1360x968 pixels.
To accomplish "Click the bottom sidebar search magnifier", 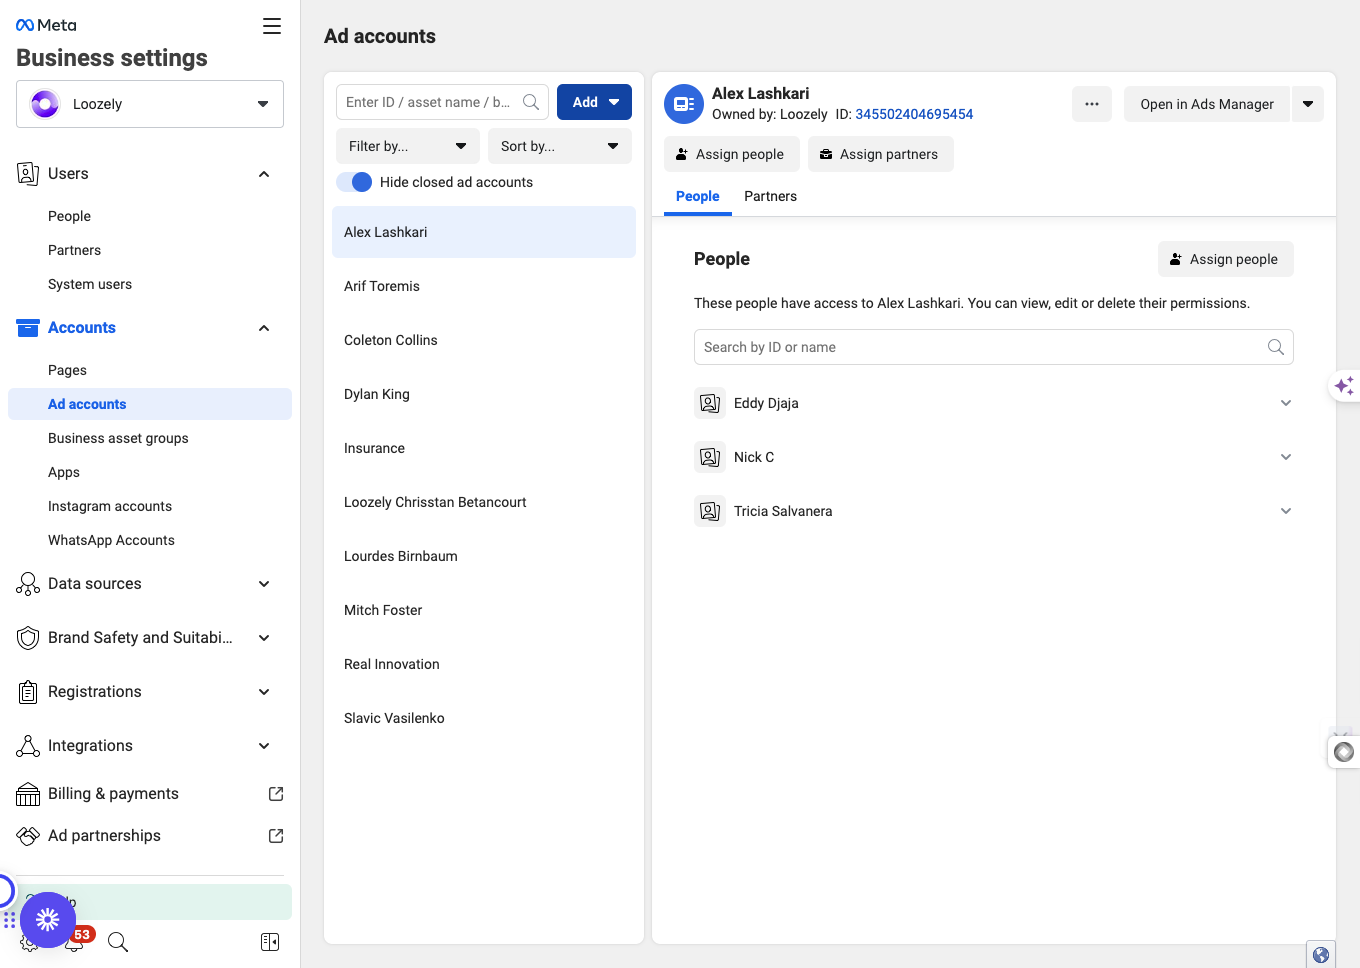I will pyautogui.click(x=118, y=942).
